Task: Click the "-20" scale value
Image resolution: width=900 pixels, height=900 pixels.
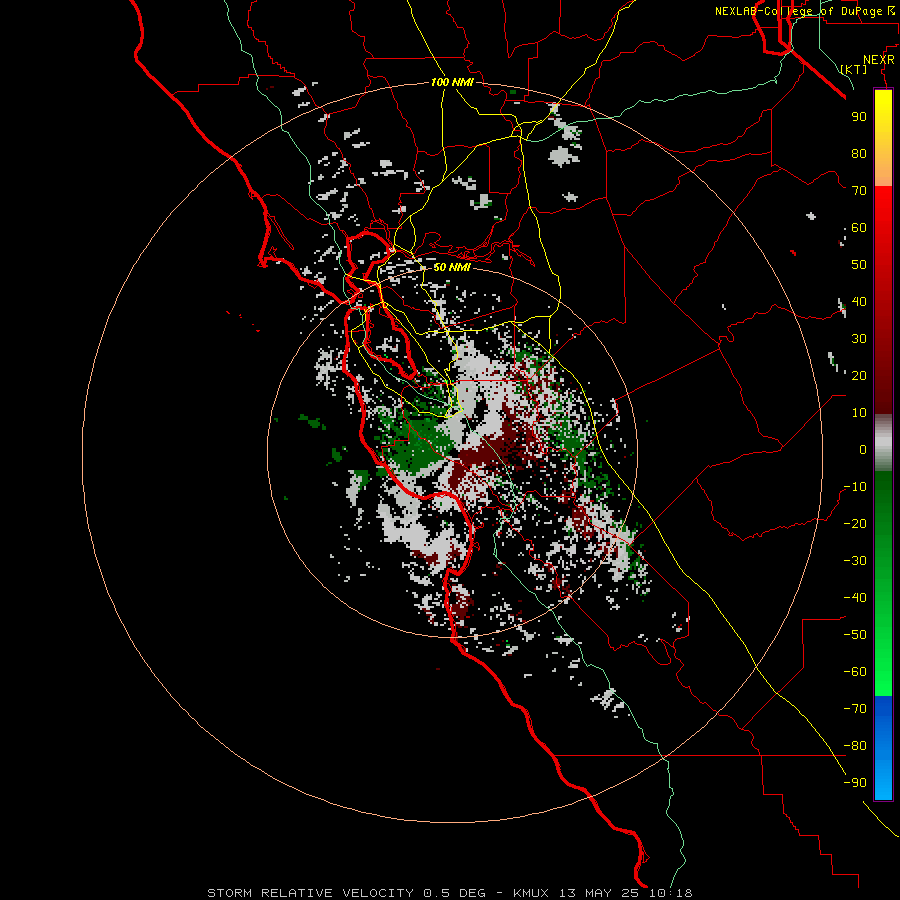Action: pyautogui.click(x=855, y=524)
